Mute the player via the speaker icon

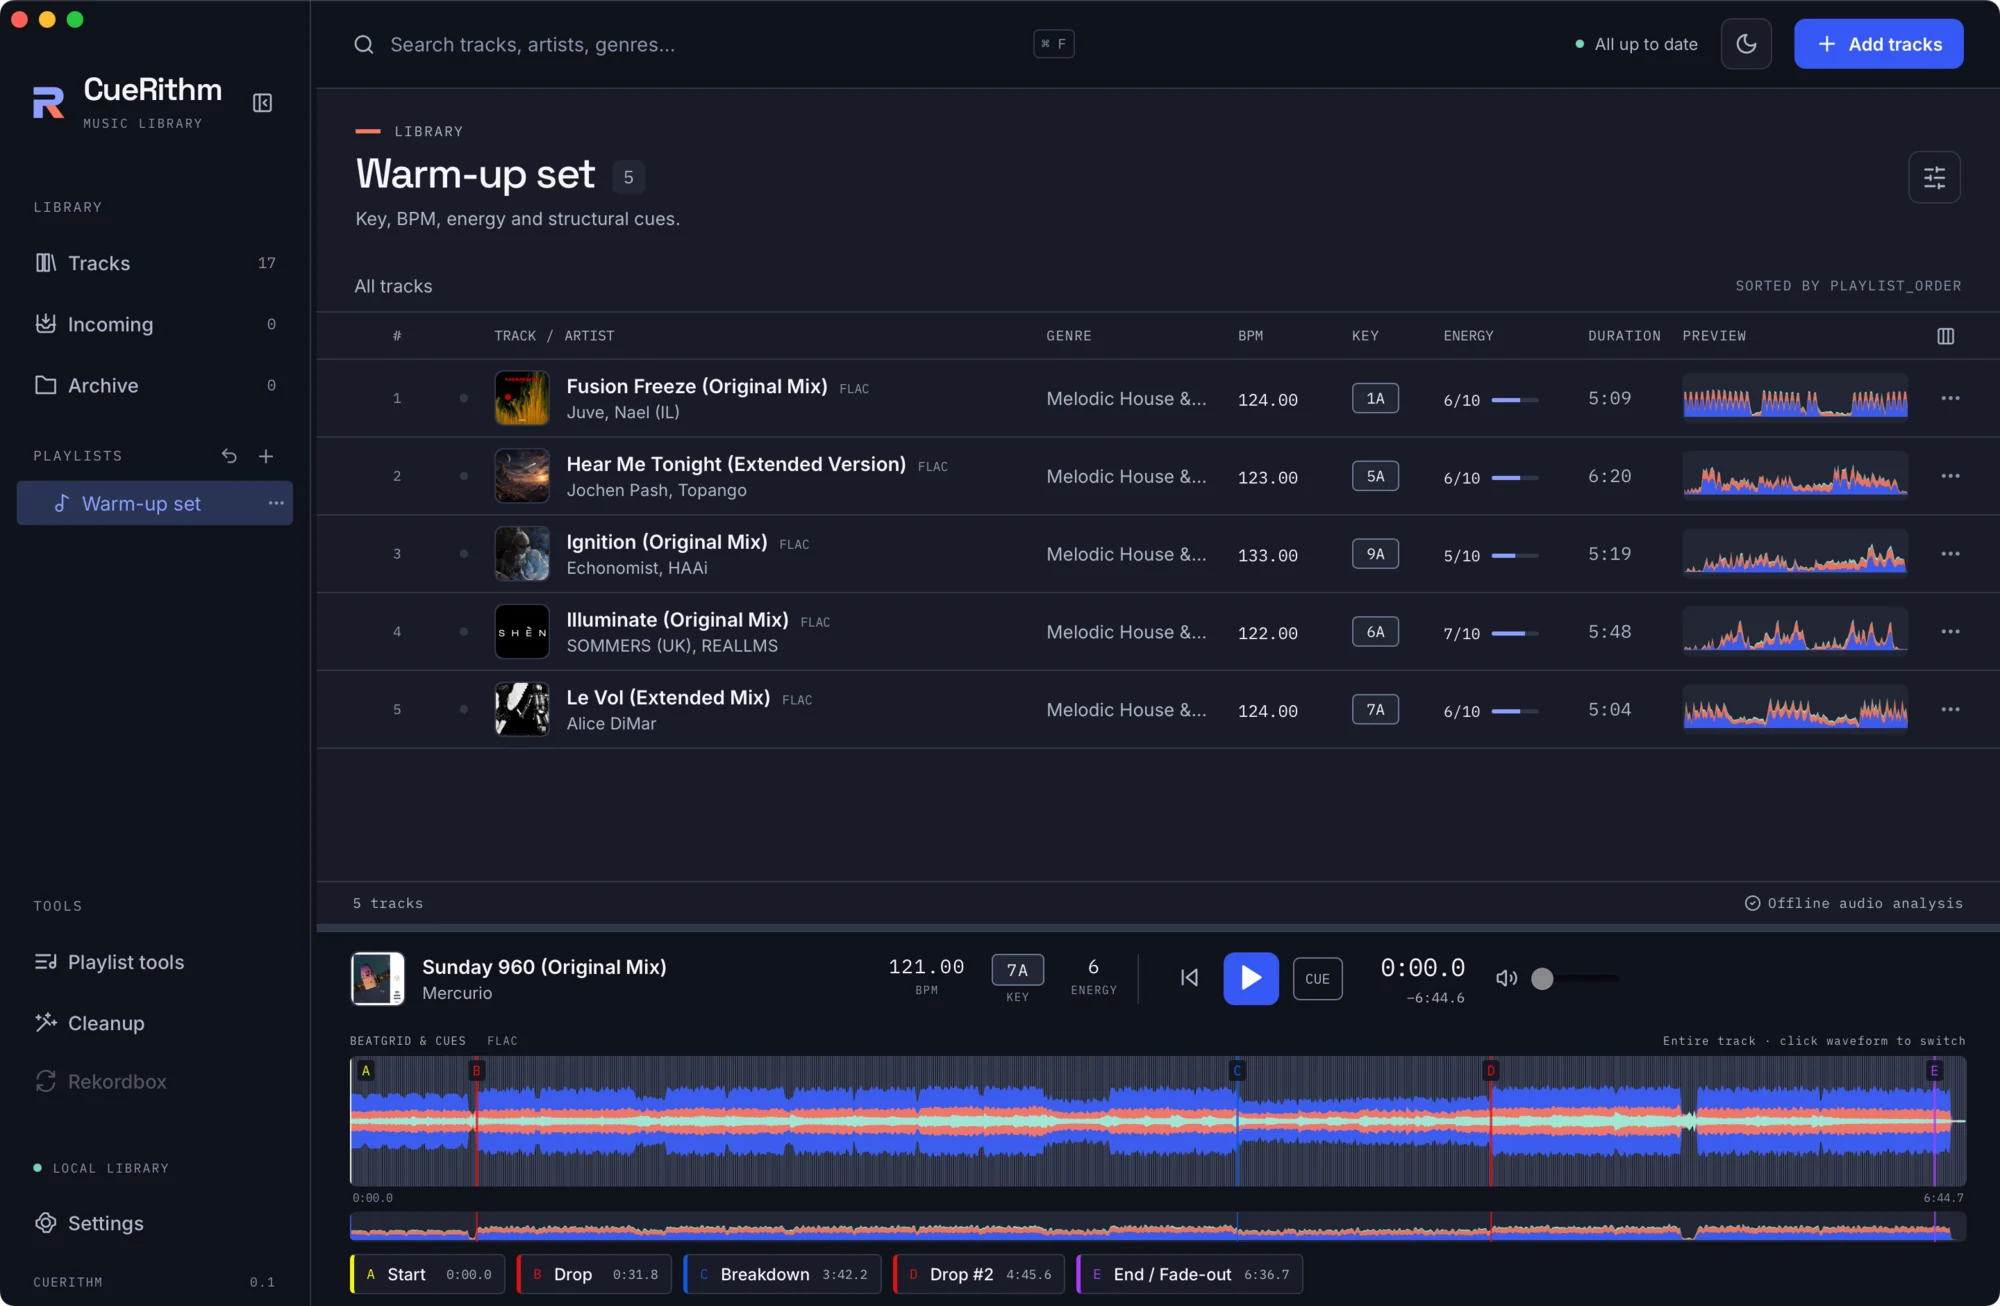click(x=1506, y=978)
